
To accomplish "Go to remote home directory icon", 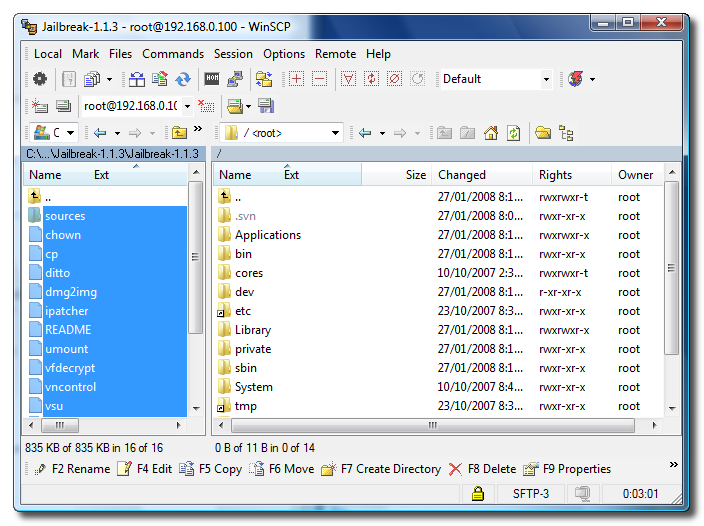I will 491,132.
